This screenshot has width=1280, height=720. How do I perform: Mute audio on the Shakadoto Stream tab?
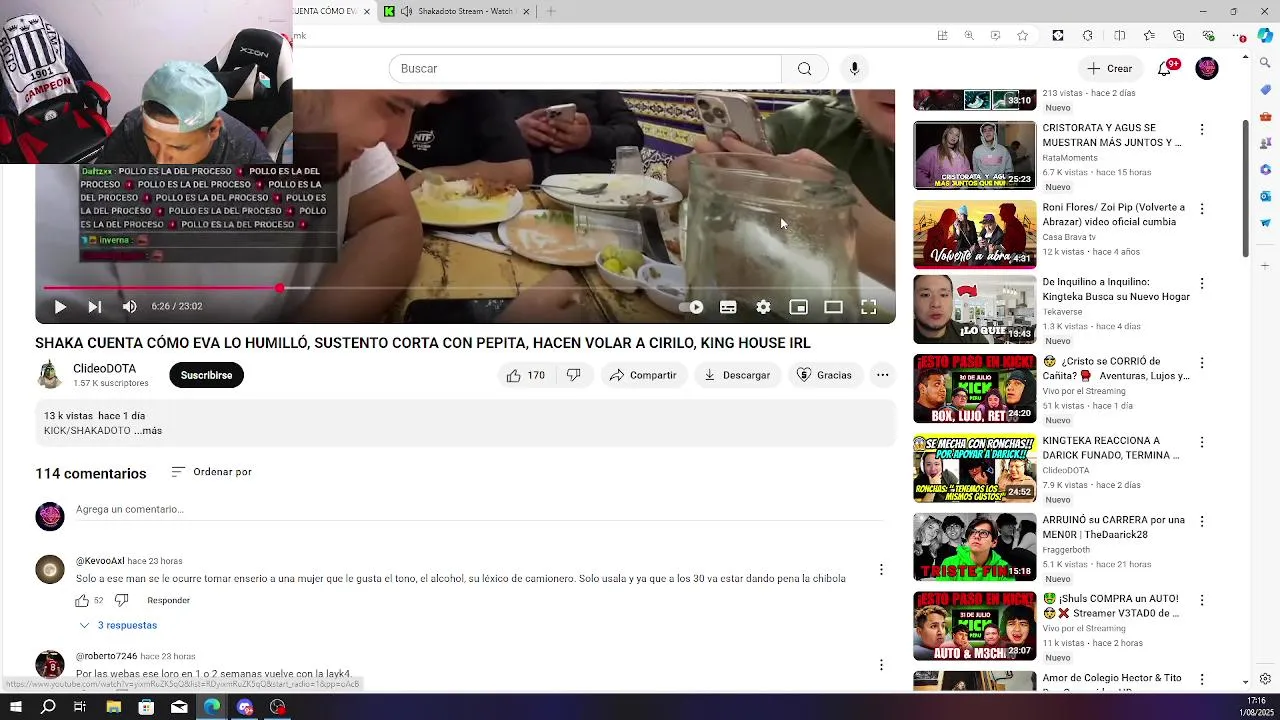(407, 11)
